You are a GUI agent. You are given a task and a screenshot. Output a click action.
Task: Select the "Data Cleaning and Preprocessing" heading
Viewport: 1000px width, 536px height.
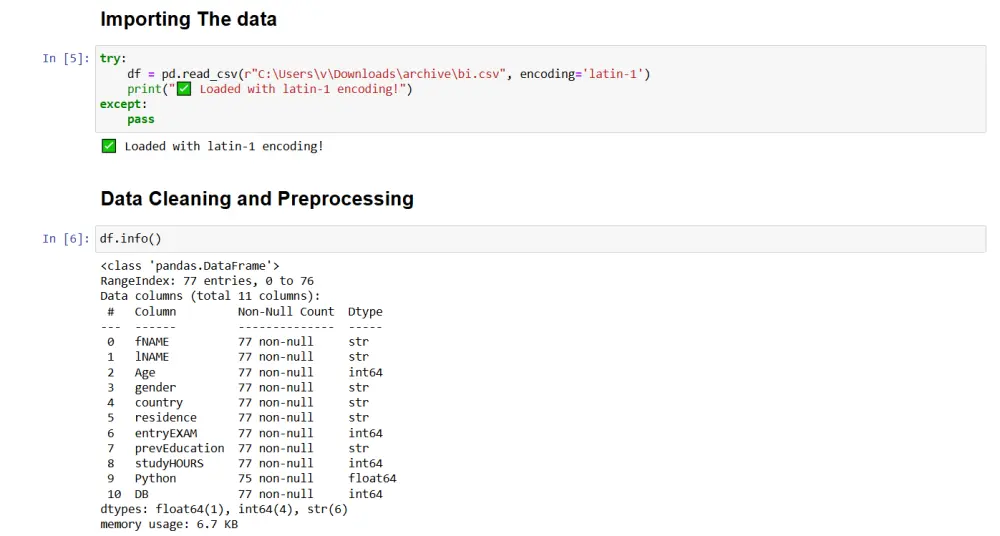coord(257,199)
